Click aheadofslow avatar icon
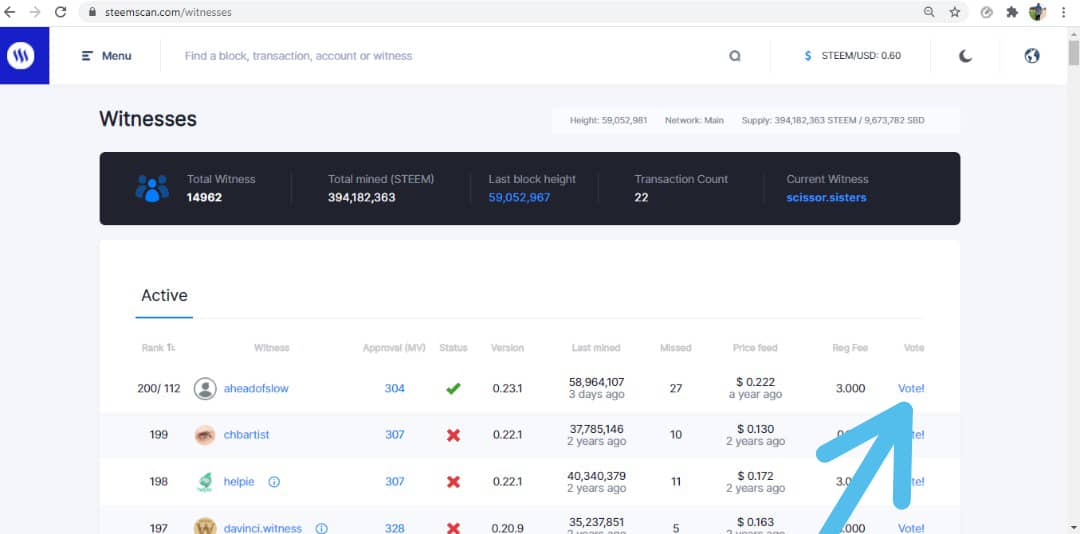 coord(205,389)
